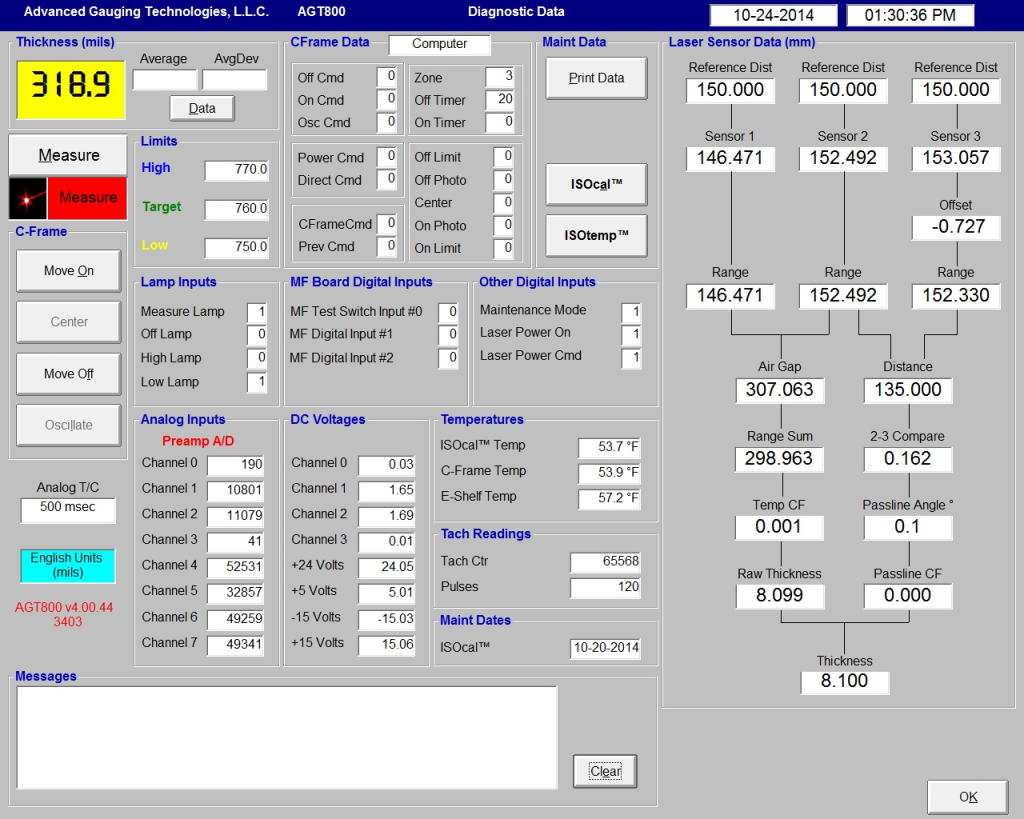Select the date field showing 10-24-2014
1024x819 pixels.
coord(774,15)
